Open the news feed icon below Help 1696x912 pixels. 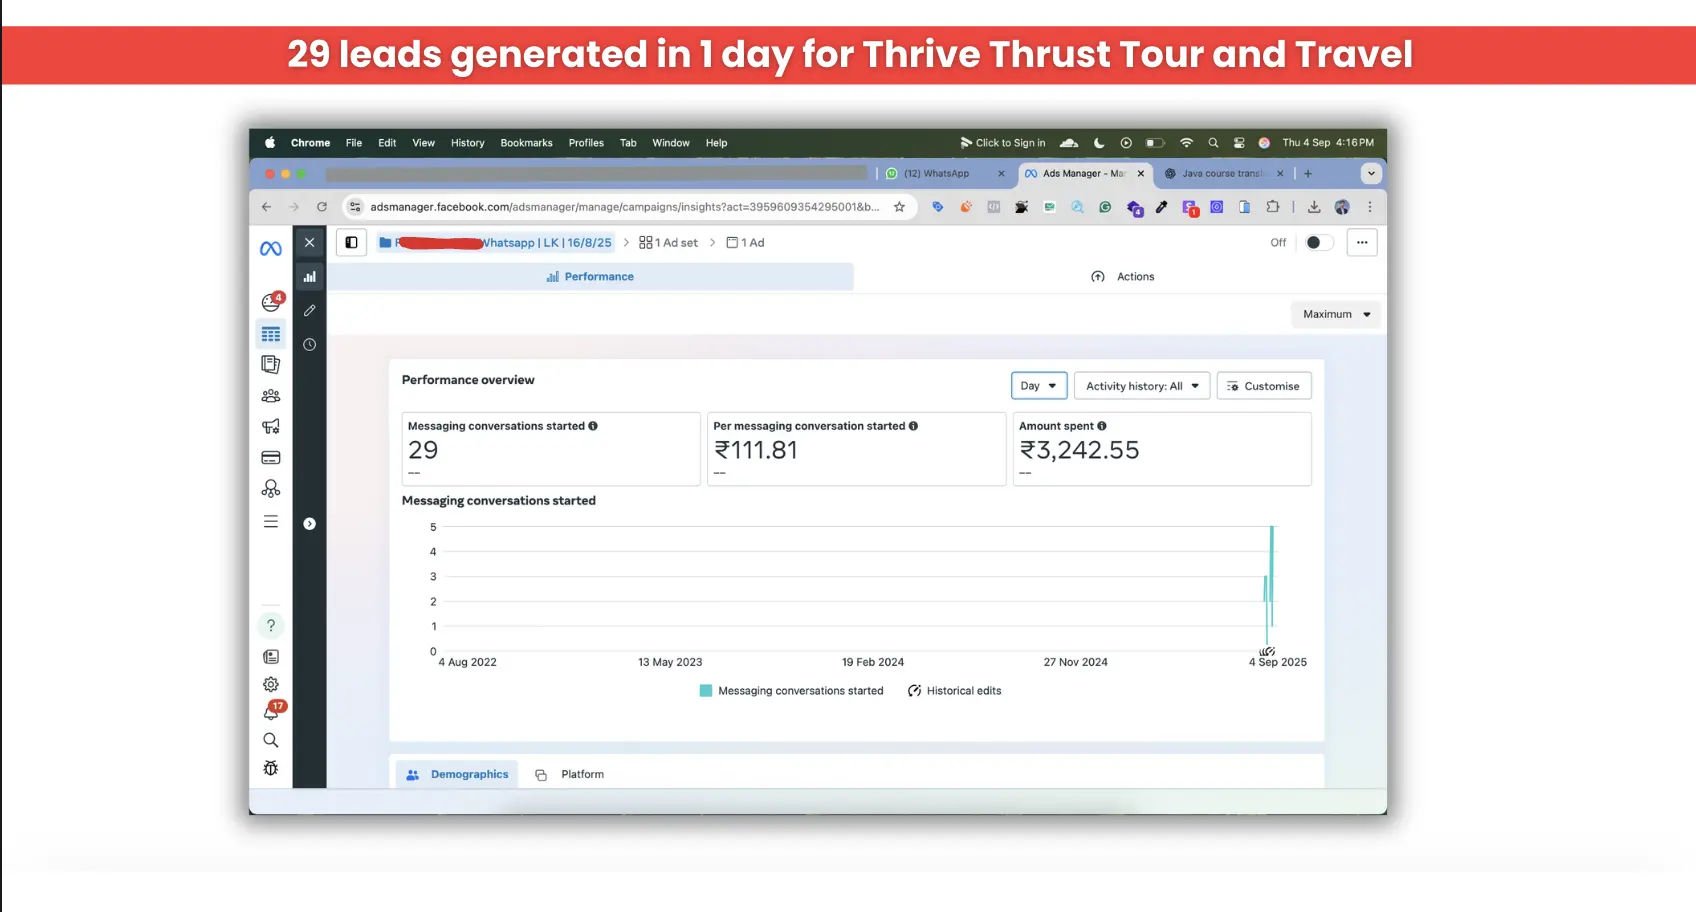click(x=271, y=657)
